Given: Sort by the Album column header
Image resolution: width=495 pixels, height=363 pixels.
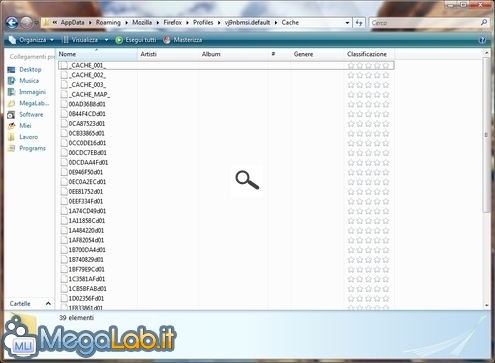Looking at the screenshot, I should 233,54.
